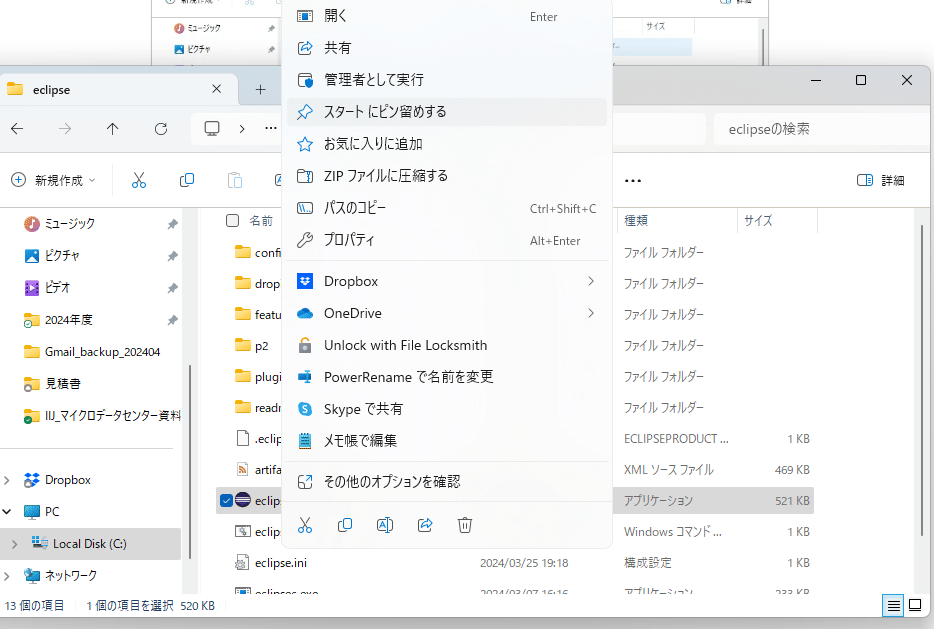The width and height of the screenshot is (934, 629).
Task: Choose スタートにピン留めする
Action: click(447, 112)
